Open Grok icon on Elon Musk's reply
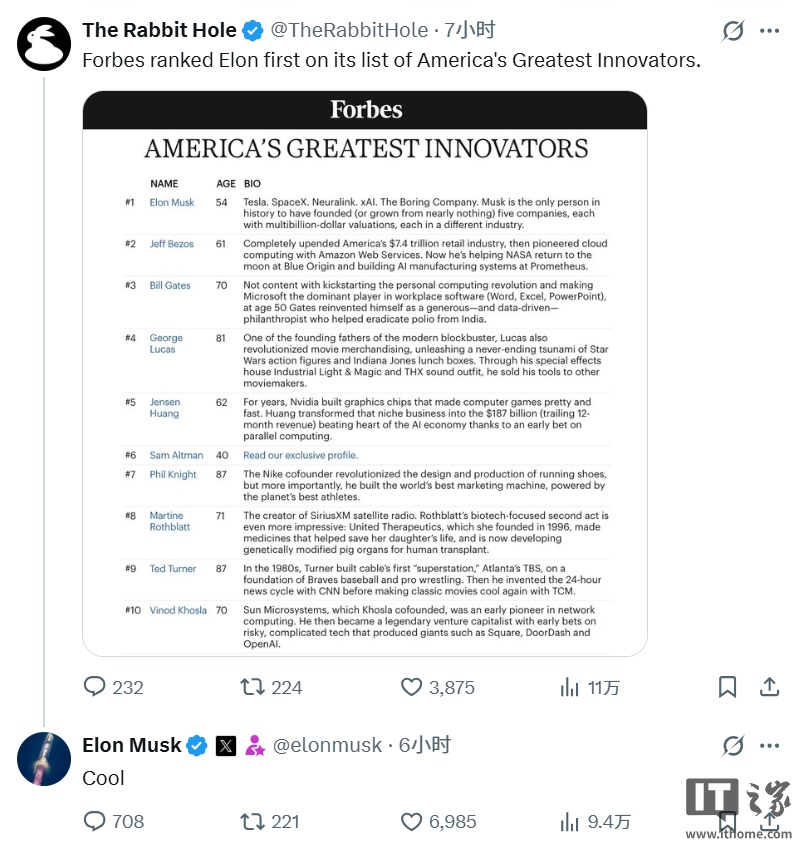The width and height of the screenshot is (804, 849). (733, 746)
